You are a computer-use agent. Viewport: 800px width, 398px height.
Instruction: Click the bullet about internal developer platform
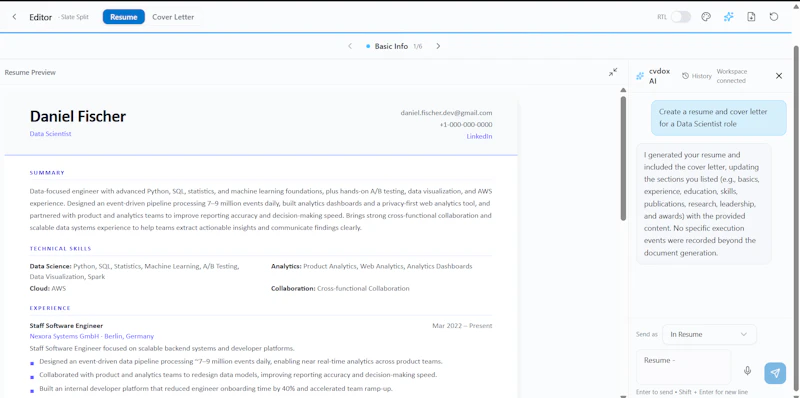[216, 389]
